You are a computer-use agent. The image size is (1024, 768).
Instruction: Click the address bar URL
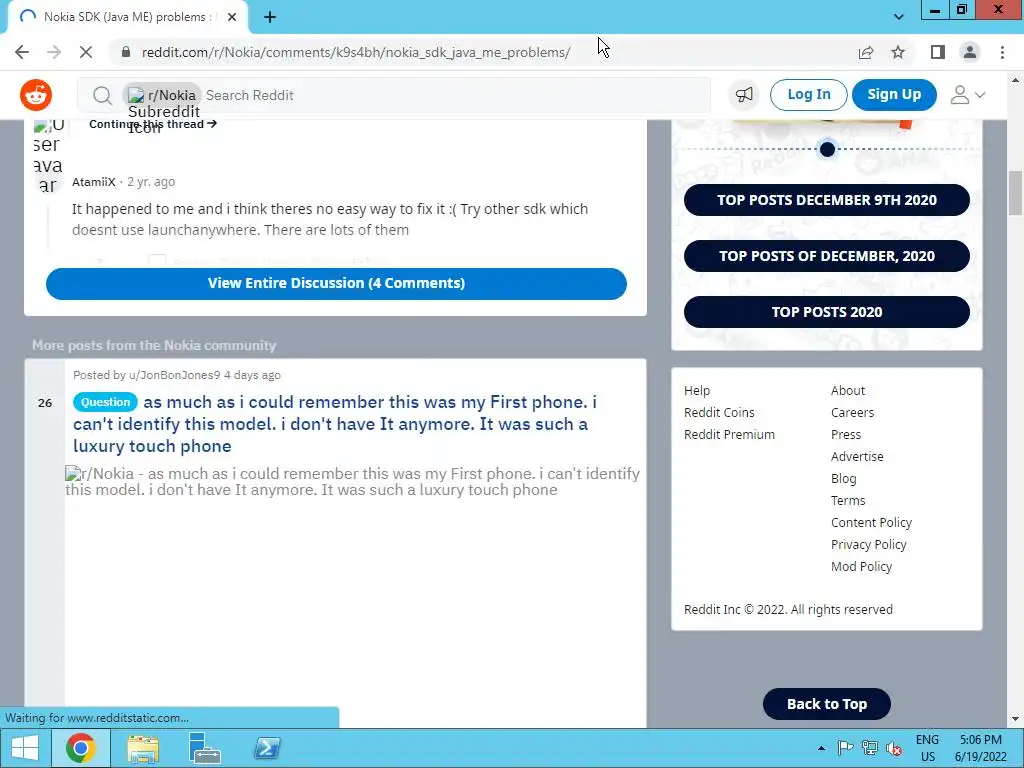[x=356, y=52]
